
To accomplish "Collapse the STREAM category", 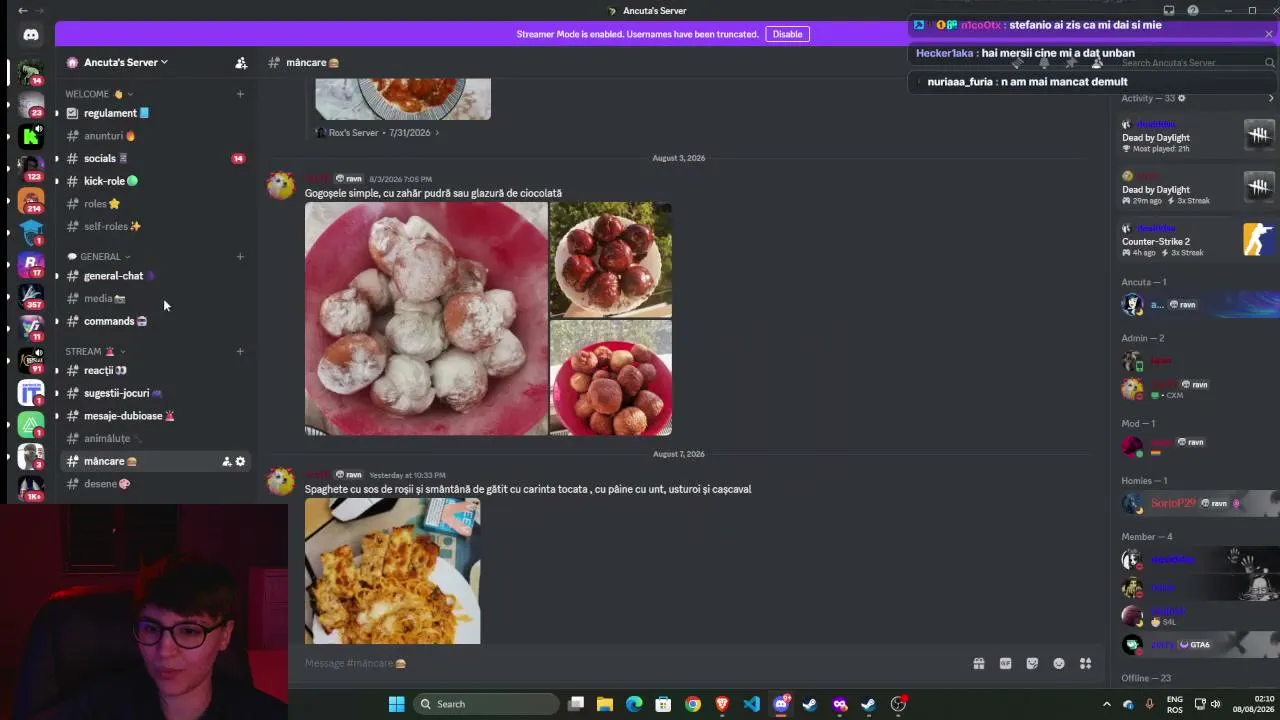I will point(95,352).
